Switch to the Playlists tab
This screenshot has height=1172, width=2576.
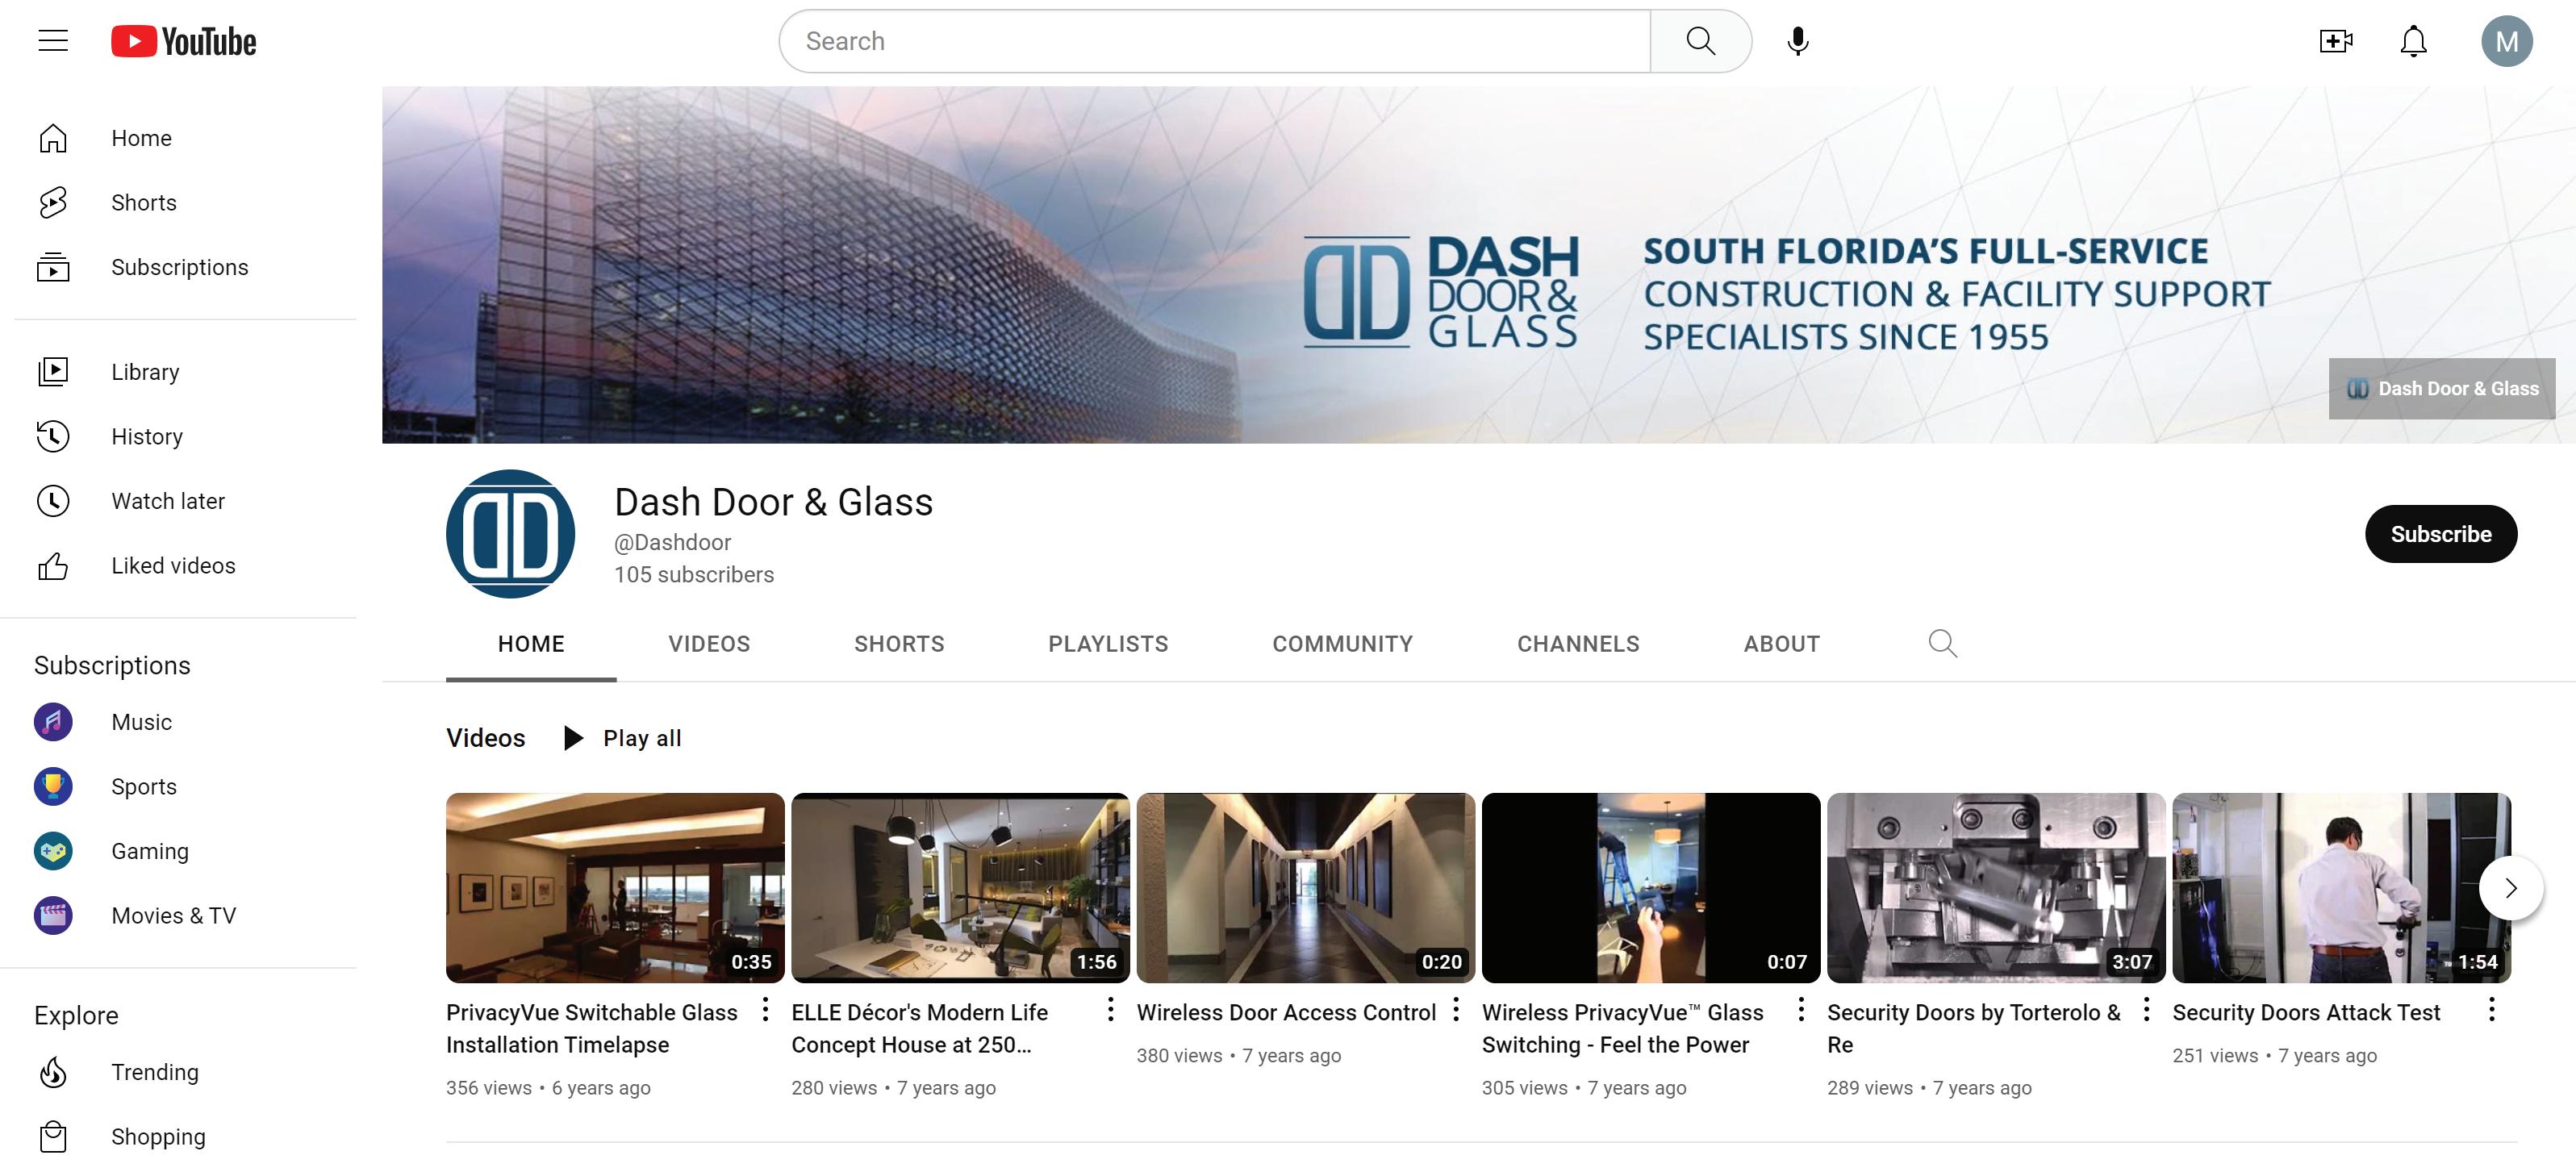pyautogui.click(x=1108, y=644)
